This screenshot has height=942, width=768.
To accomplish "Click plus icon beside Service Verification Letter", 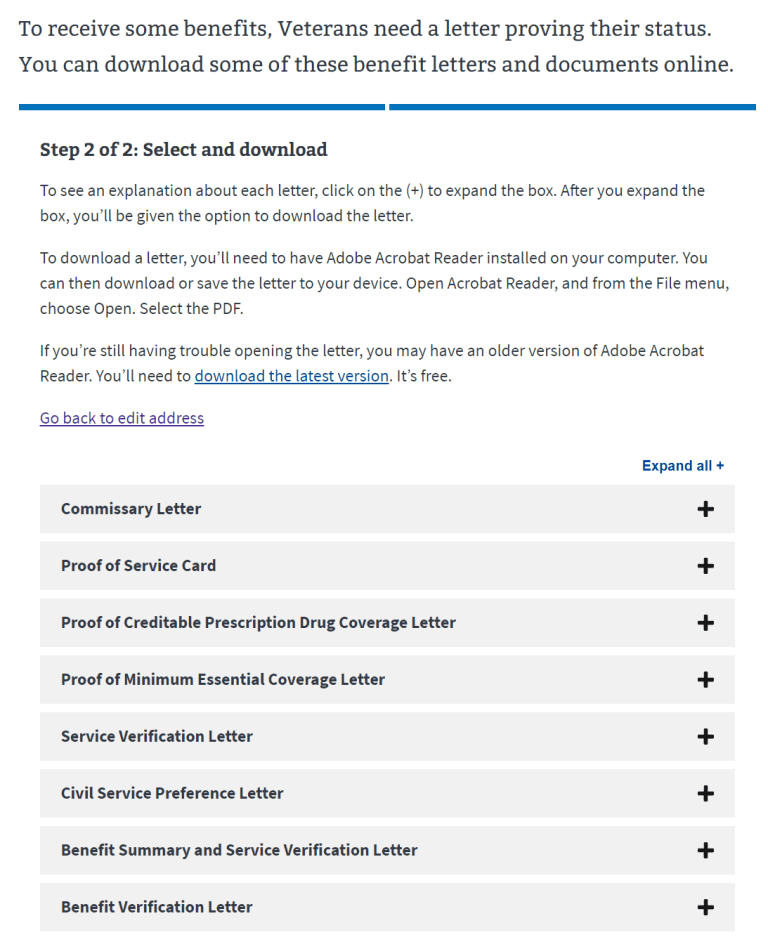I will (706, 736).
